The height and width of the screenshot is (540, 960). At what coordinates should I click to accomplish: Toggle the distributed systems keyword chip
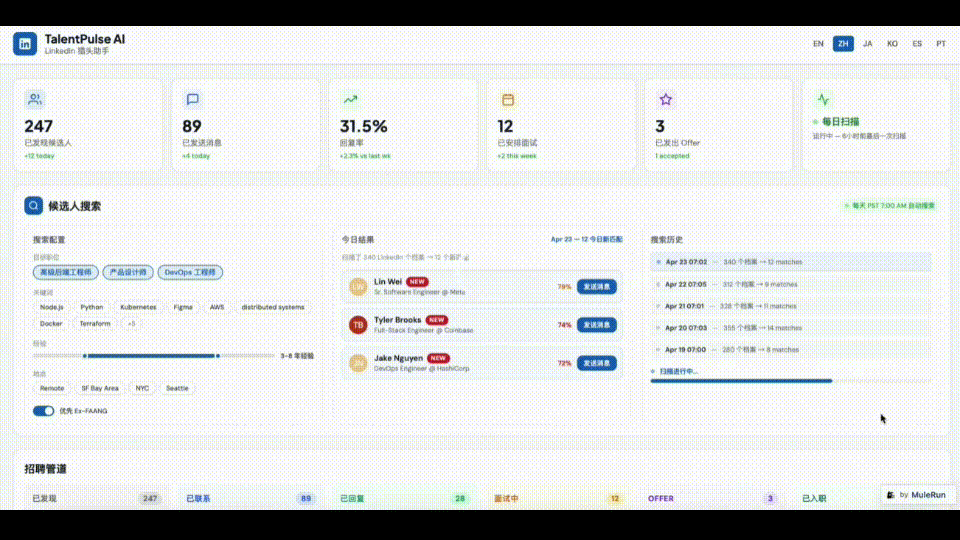coord(272,307)
